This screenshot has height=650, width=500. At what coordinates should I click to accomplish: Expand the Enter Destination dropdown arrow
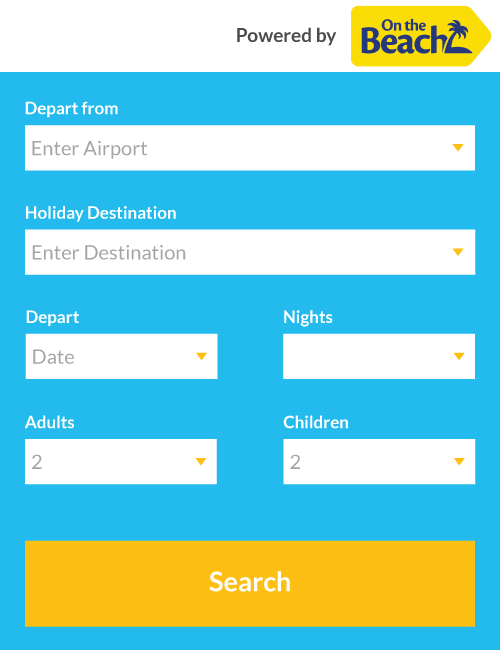pyautogui.click(x=458, y=252)
